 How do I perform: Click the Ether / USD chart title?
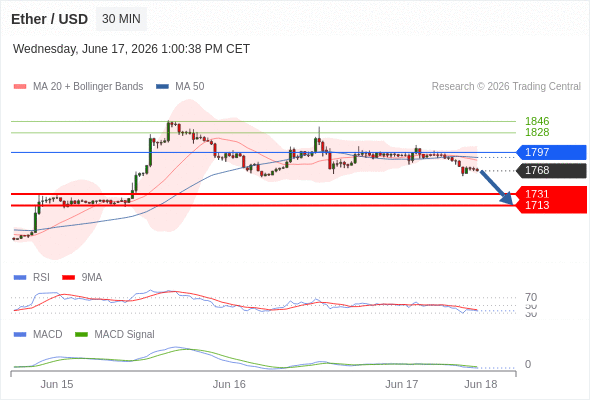[x=49, y=19]
